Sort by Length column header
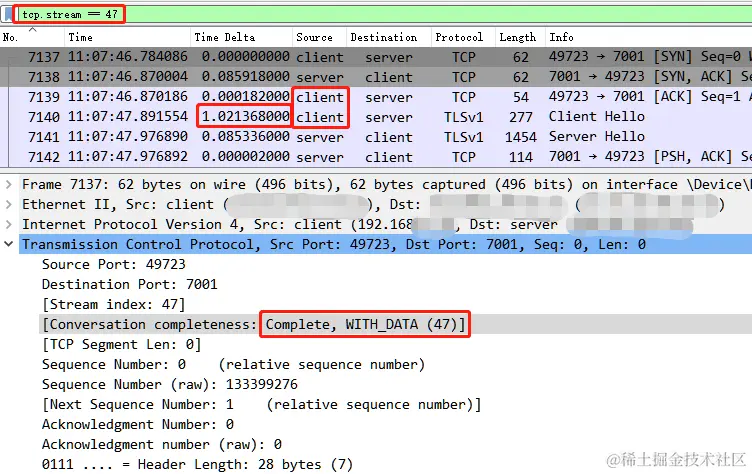Image resolution: width=752 pixels, height=474 pixels. coord(520,37)
